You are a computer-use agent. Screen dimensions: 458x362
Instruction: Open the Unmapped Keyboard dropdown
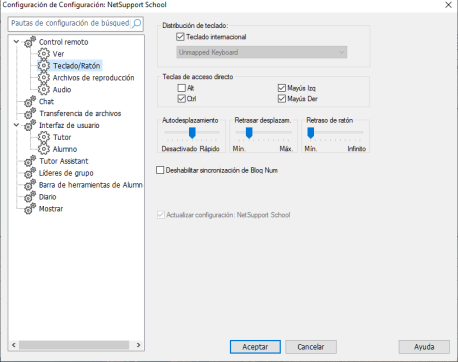point(262,52)
